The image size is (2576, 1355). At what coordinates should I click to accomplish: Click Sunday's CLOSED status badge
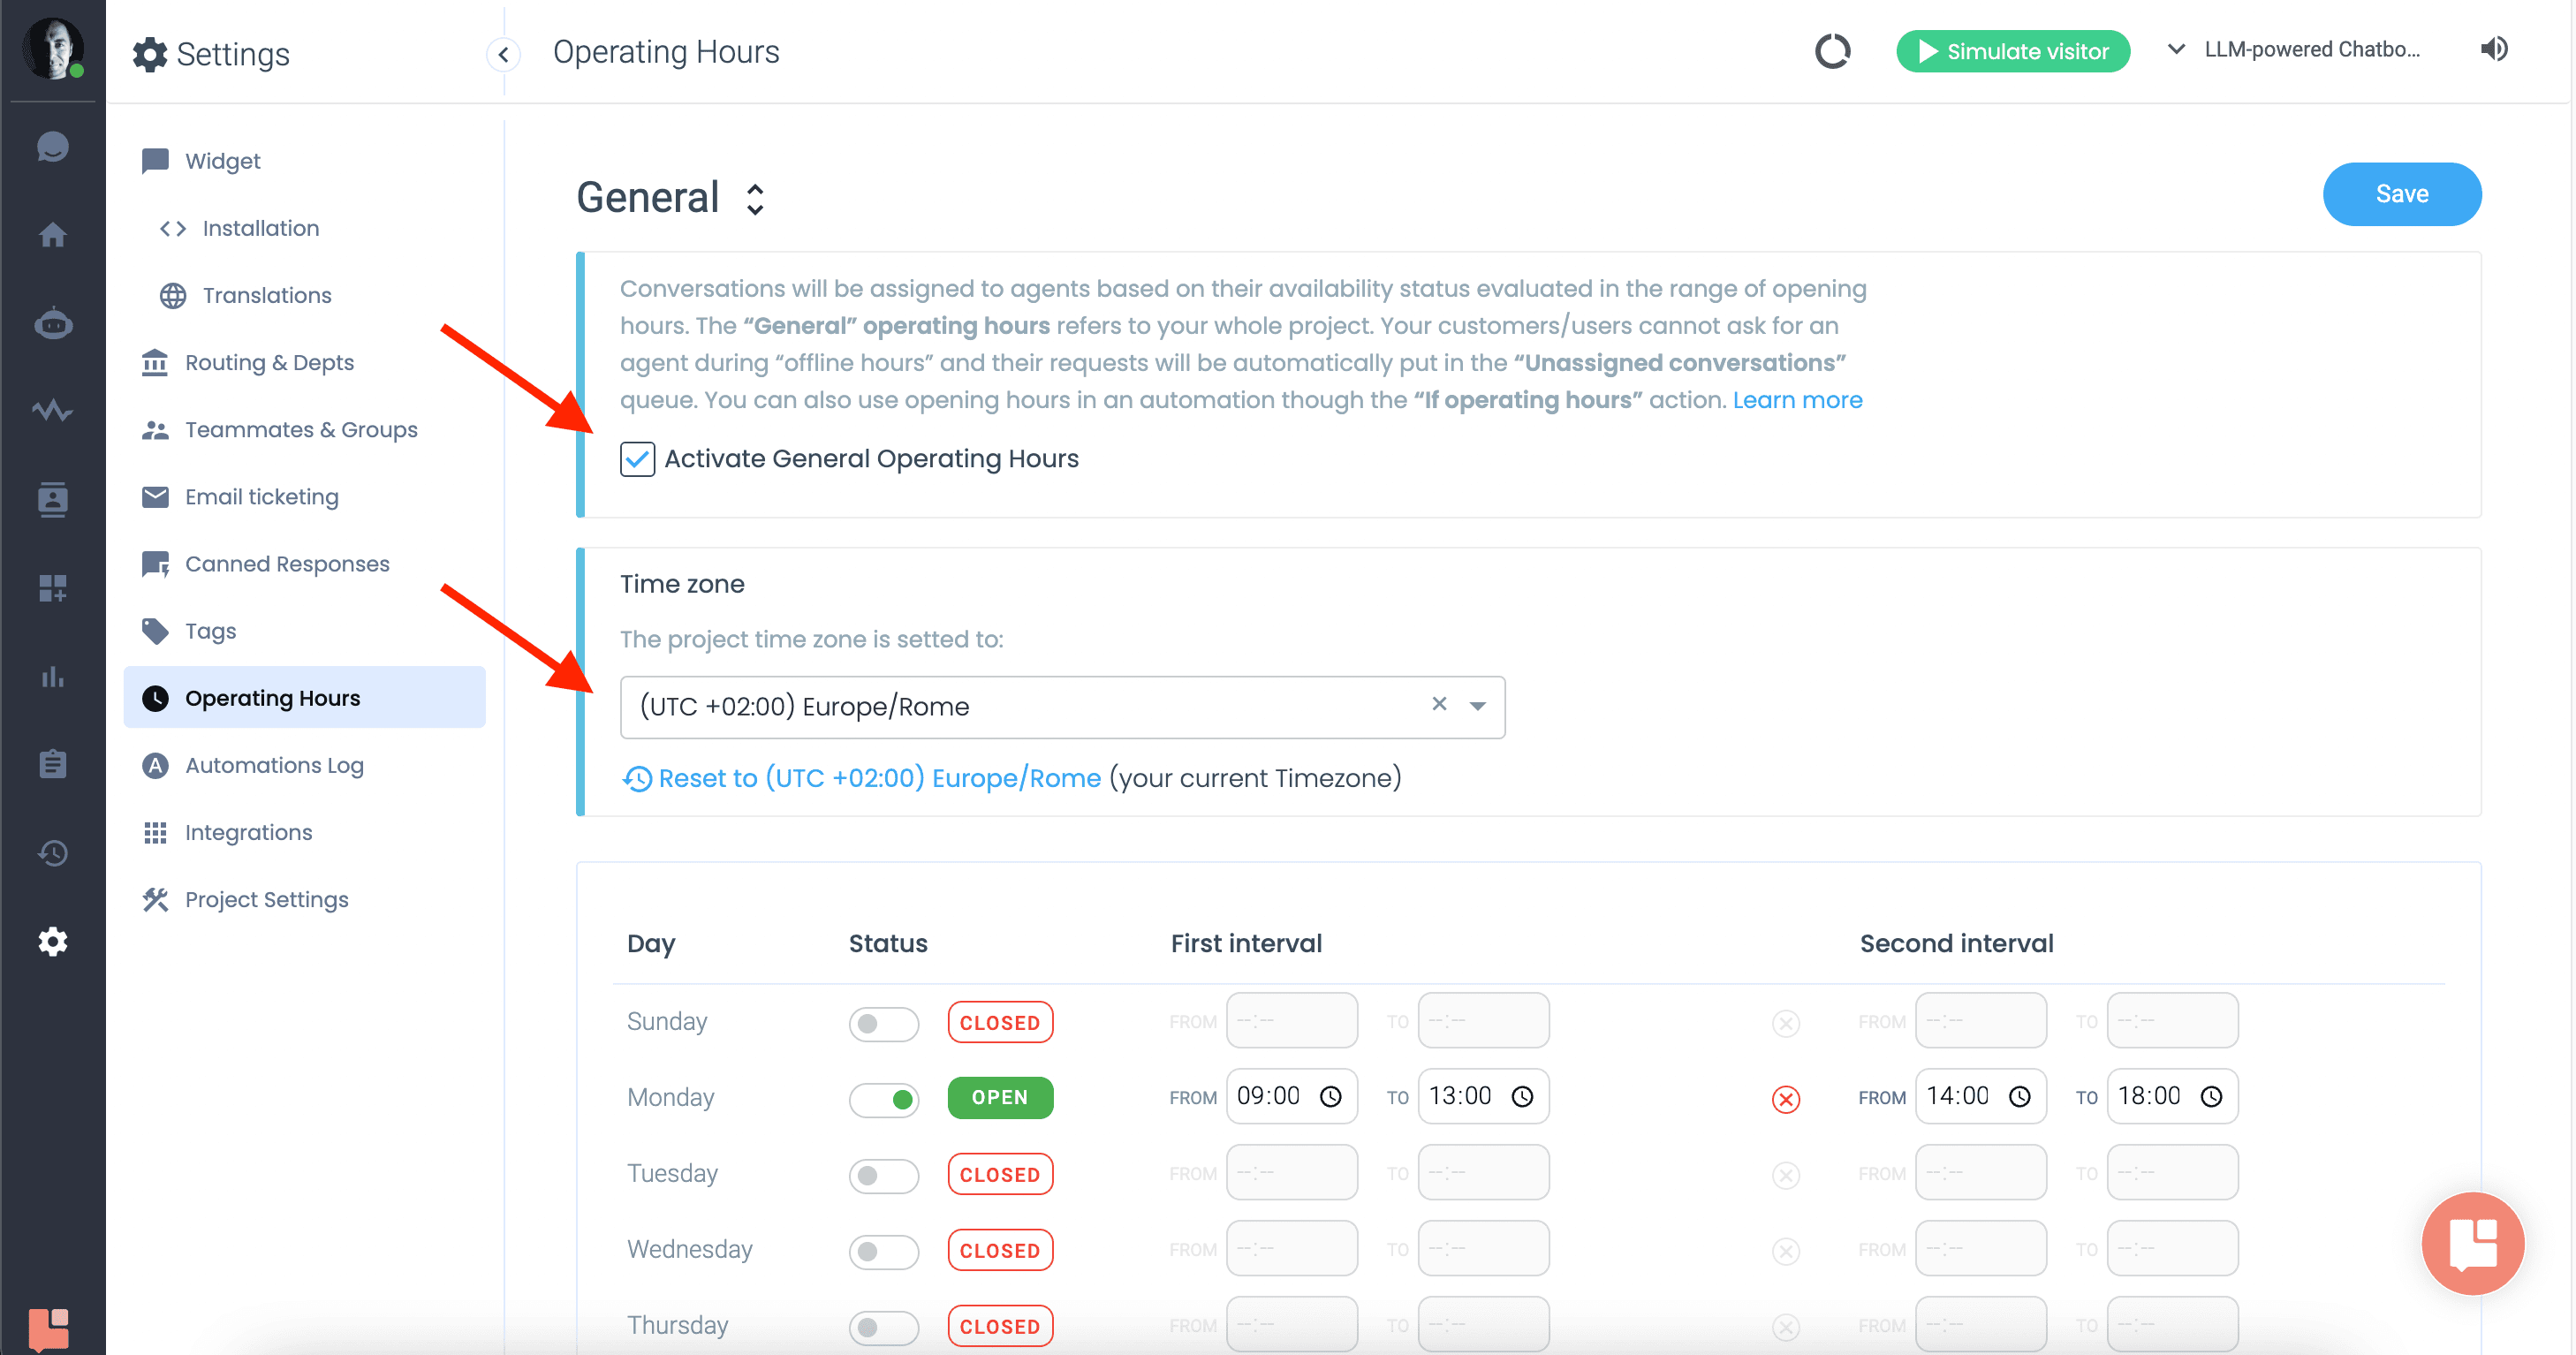point(999,1022)
